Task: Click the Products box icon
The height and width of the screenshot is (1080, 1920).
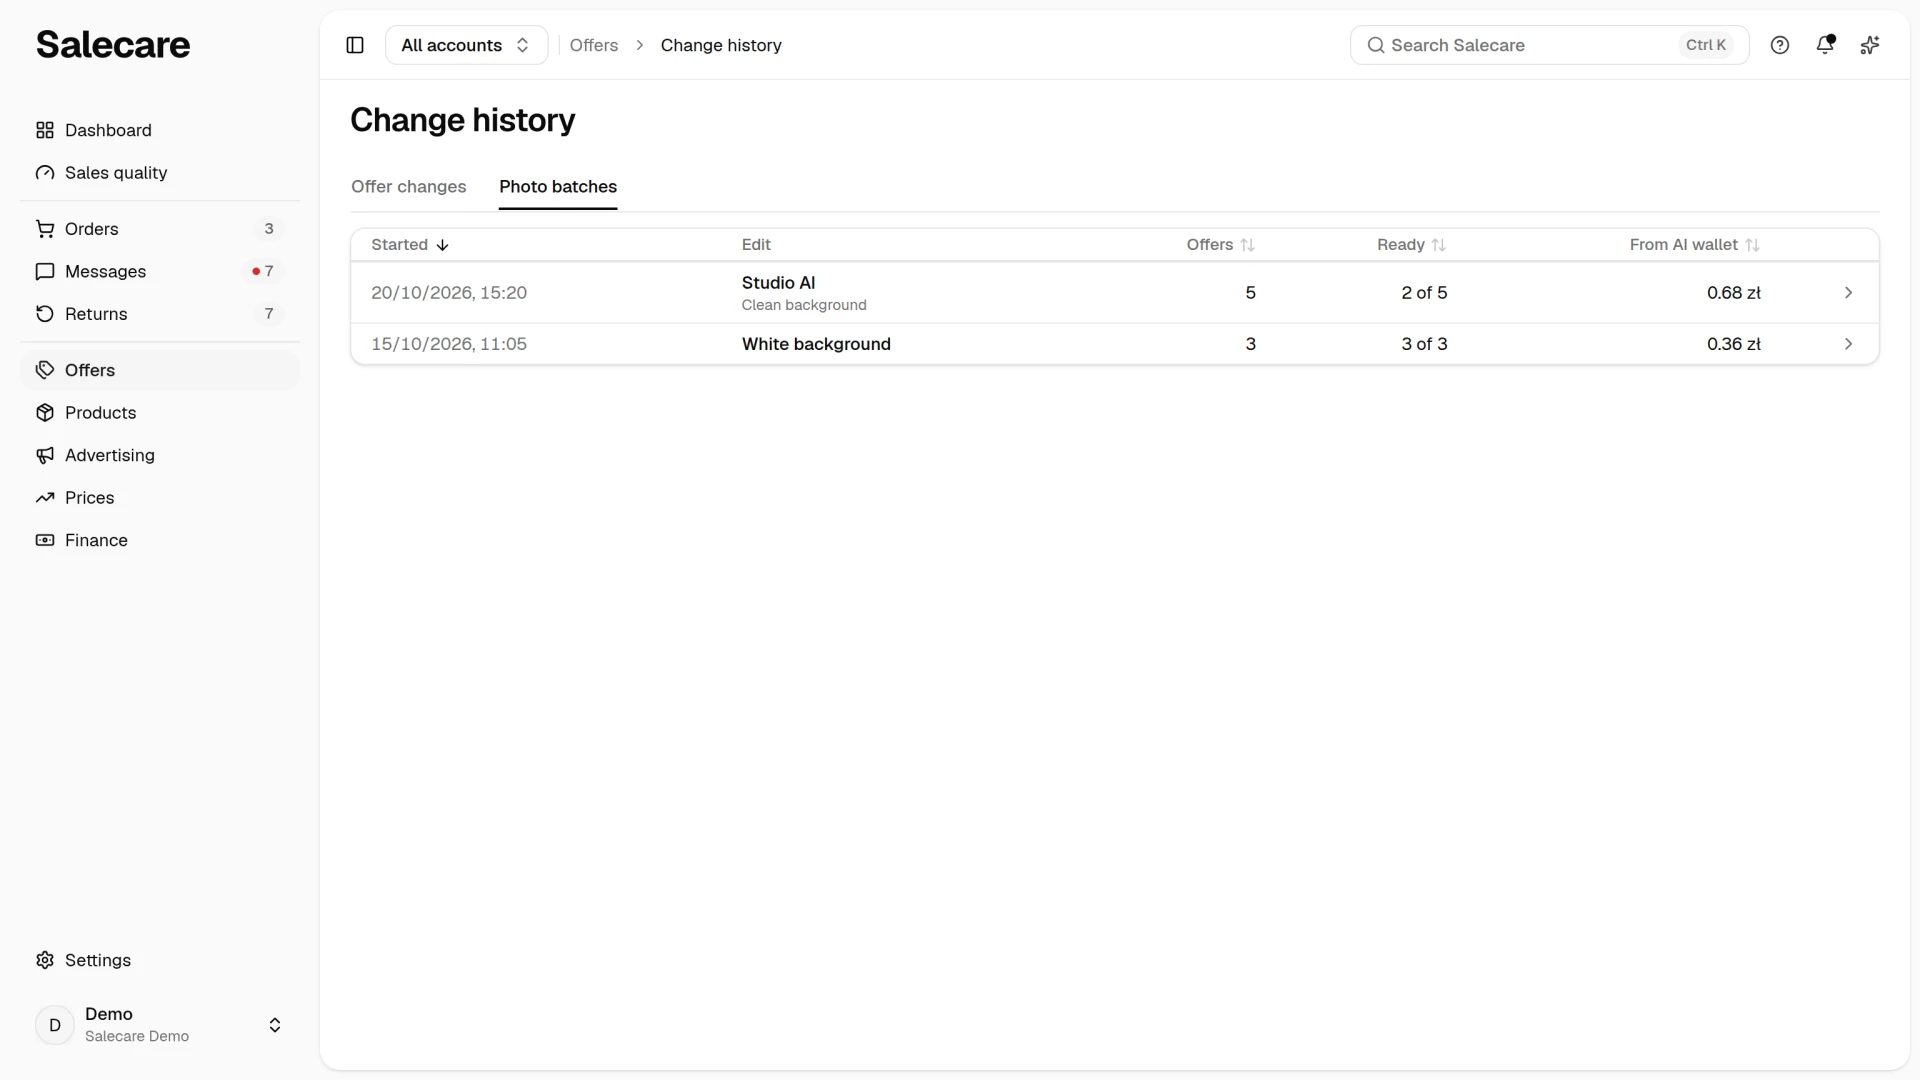Action: tap(45, 413)
